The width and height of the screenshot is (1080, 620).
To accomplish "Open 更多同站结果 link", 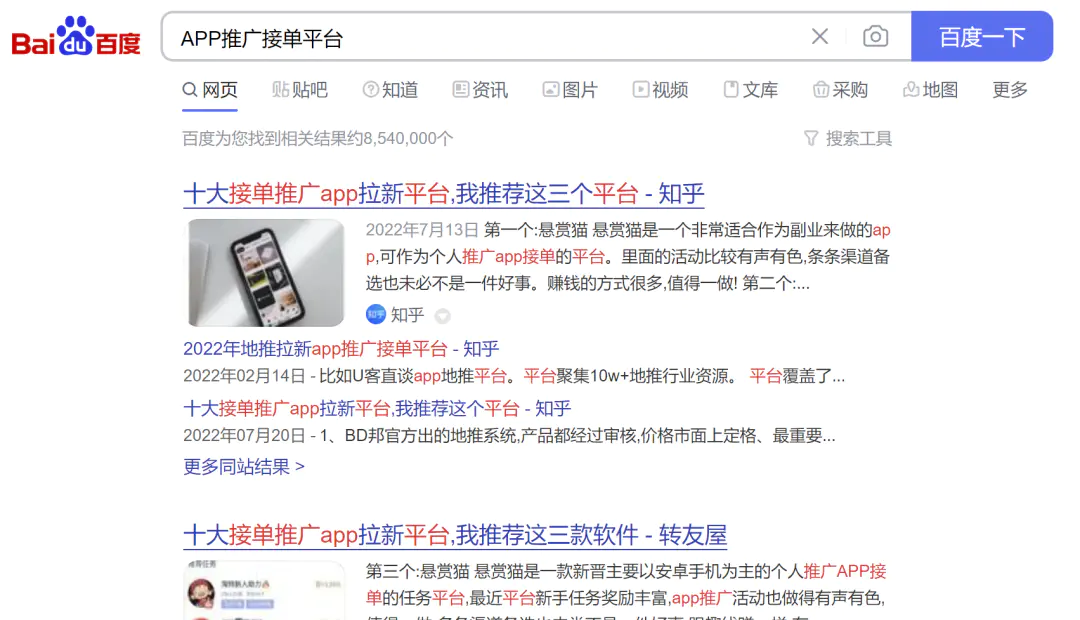I will click(244, 466).
